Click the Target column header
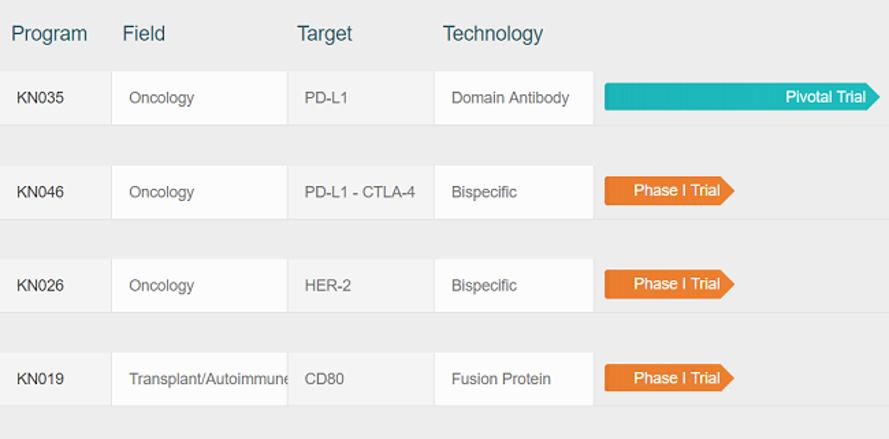 [324, 34]
